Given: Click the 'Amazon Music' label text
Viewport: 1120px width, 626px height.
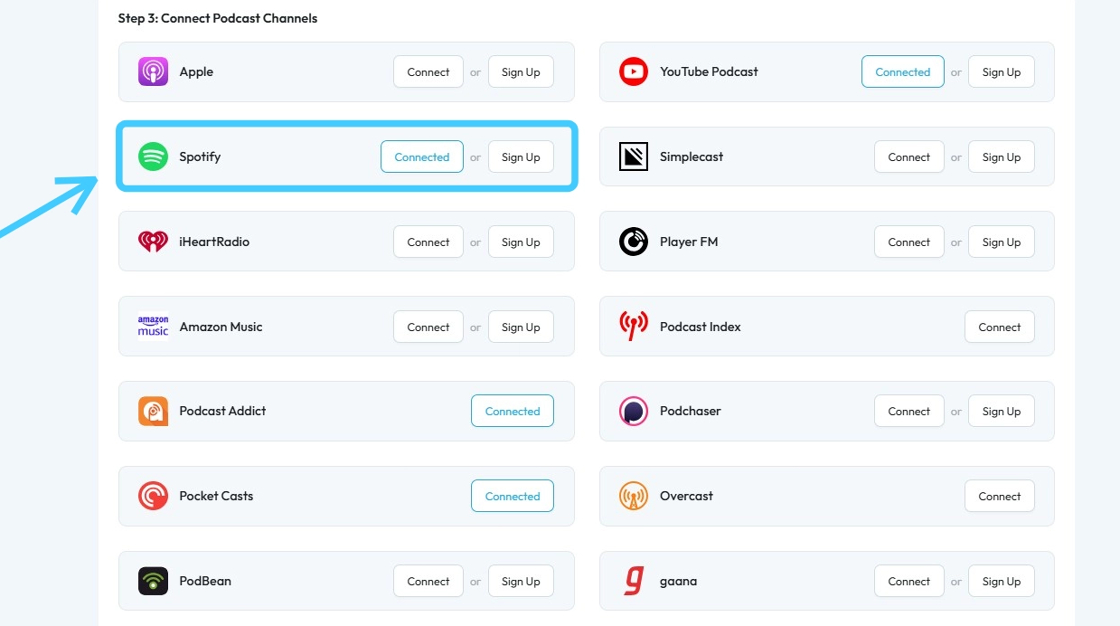Looking at the screenshot, I should click(x=221, y=327).
